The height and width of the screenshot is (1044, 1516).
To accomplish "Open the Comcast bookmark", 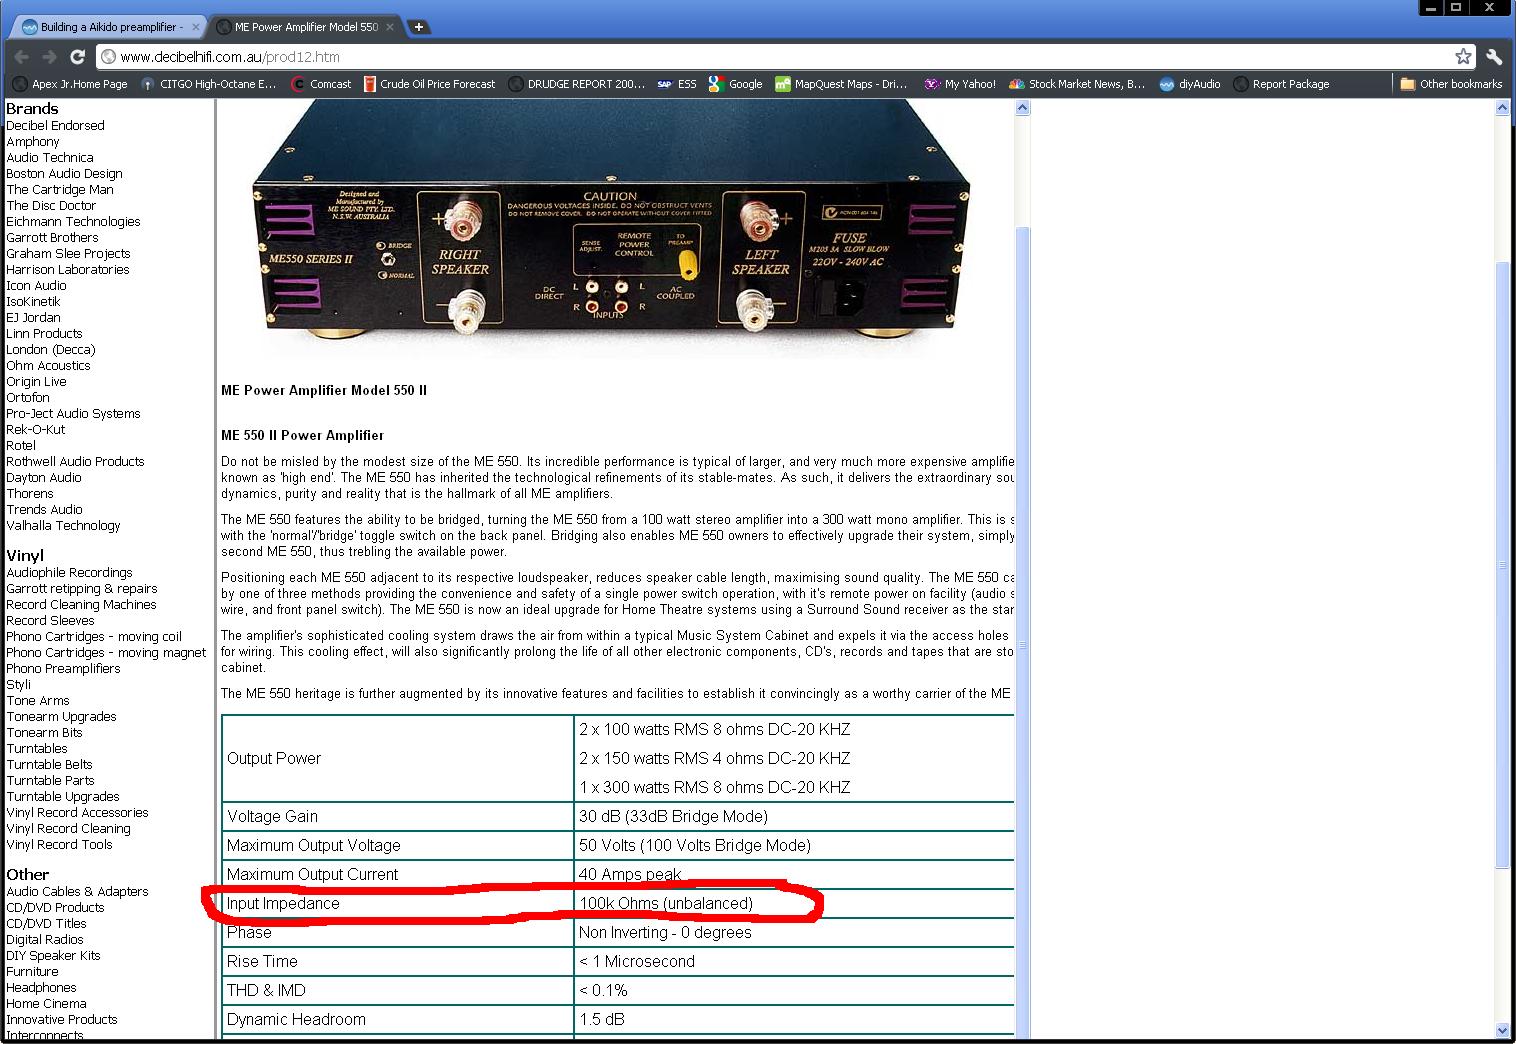I will point(321,84).
